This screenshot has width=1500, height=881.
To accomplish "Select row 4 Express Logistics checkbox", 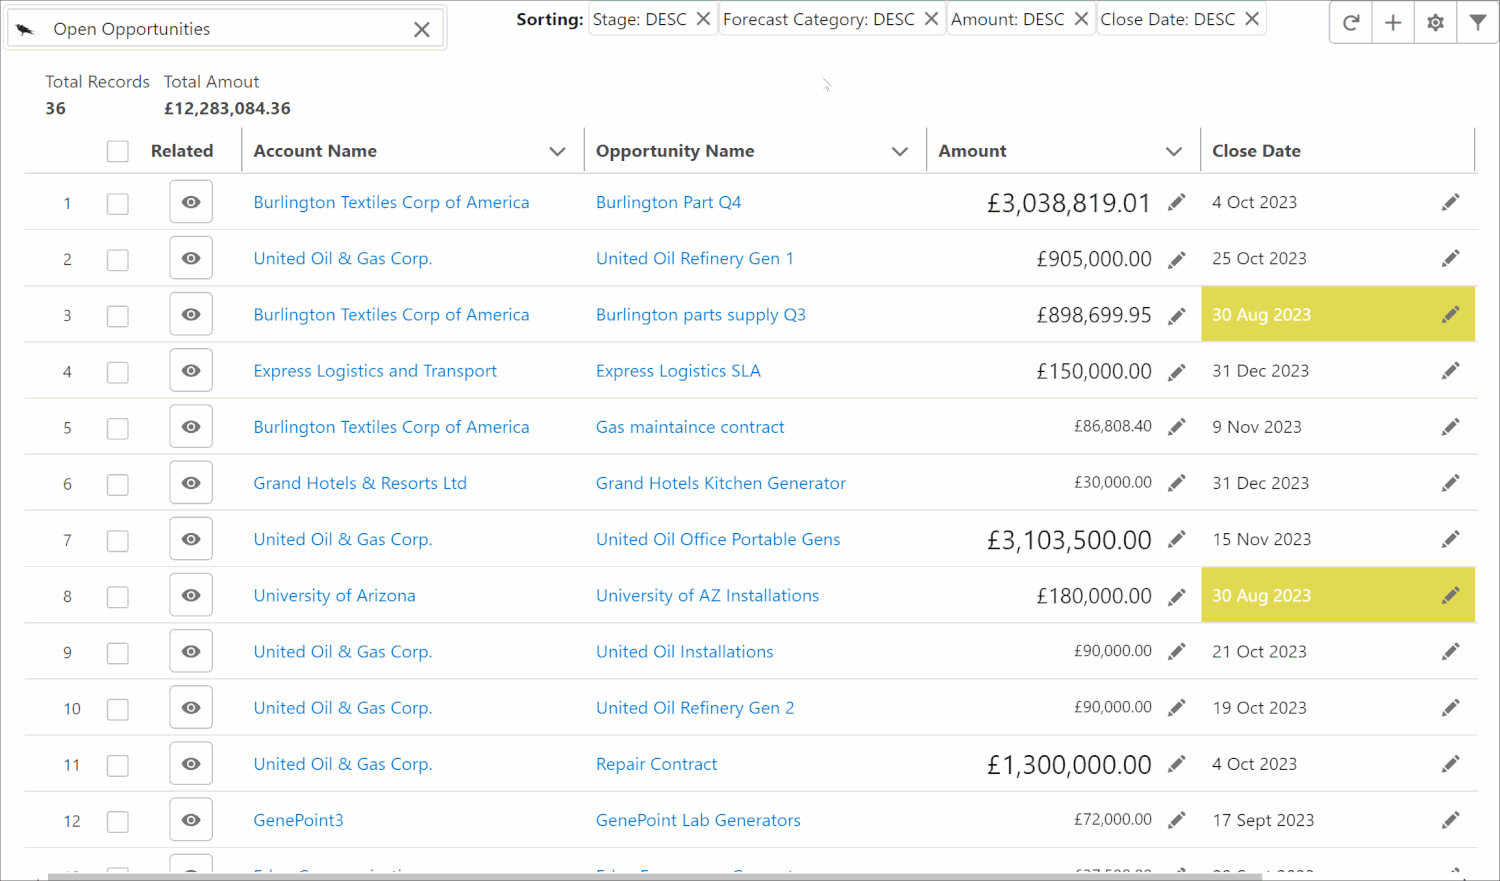I will click(x=118, y=372).
